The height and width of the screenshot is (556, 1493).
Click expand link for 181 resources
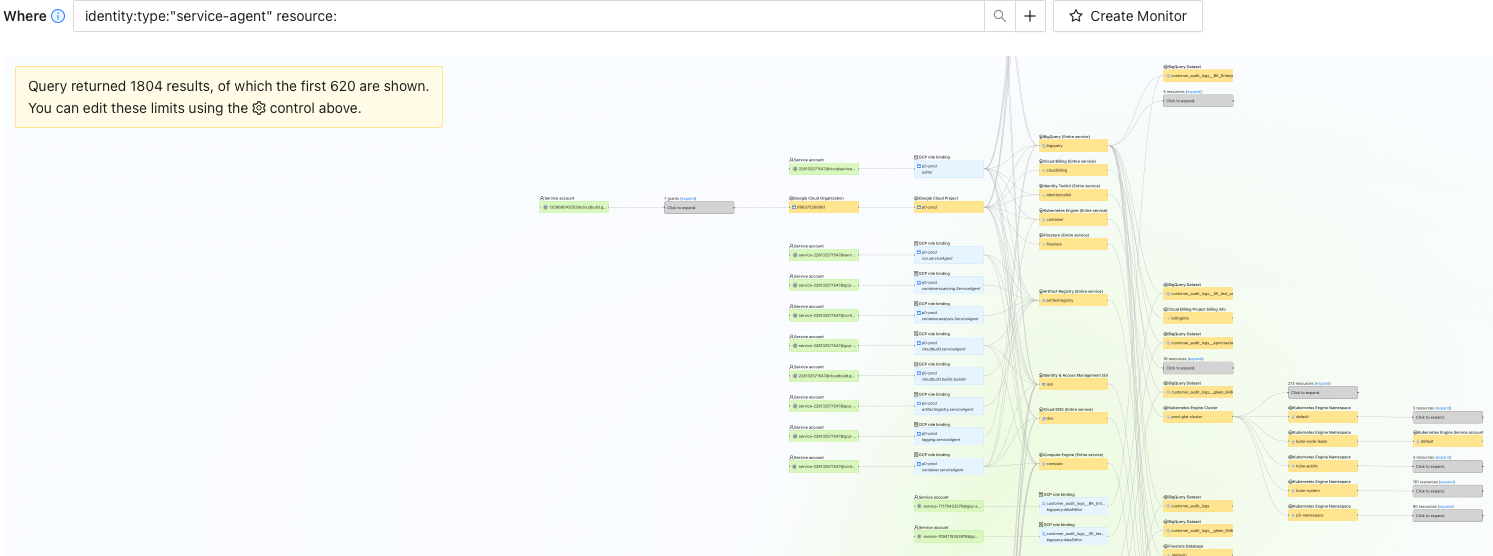coord(1446,482)
